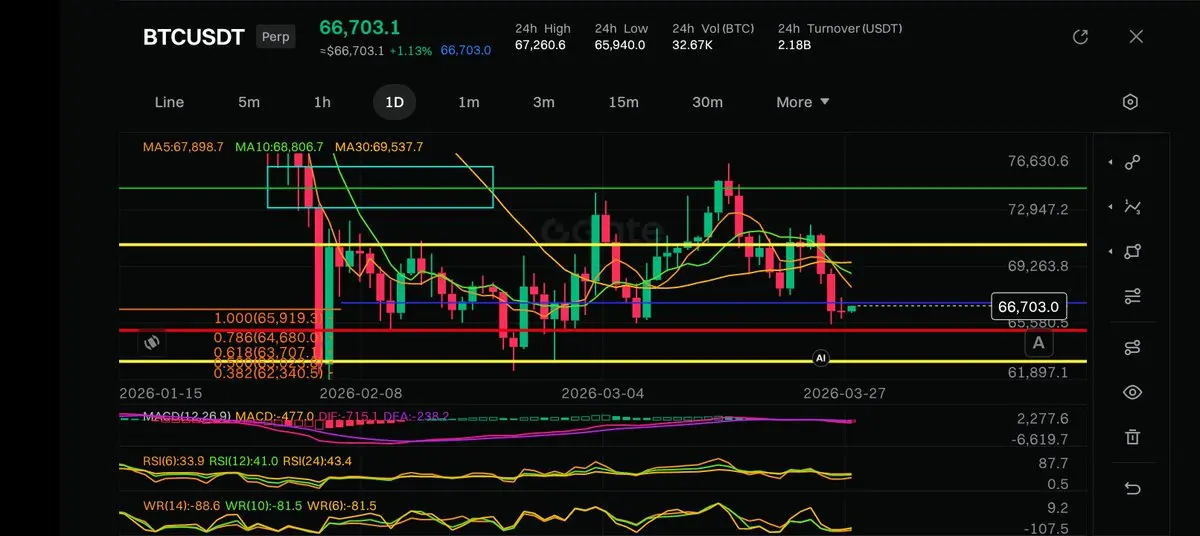Click the 24h High value 67,260.6
The width and height of the screenshot is (1200, 536).
pos(540,45)
